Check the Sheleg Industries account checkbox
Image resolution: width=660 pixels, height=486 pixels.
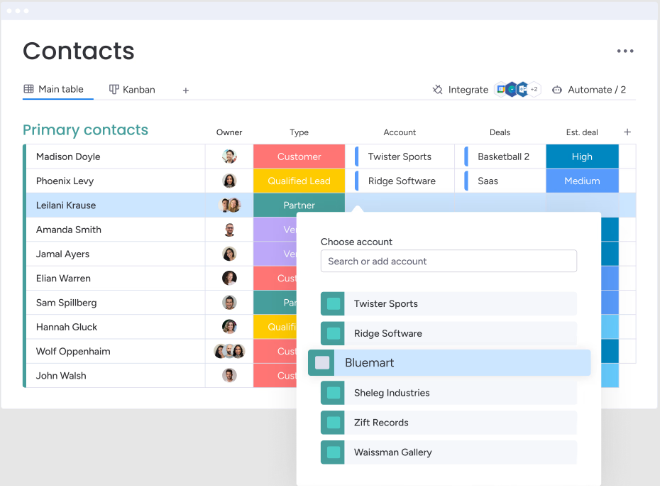pyautogui.click(x=333, y=393)
